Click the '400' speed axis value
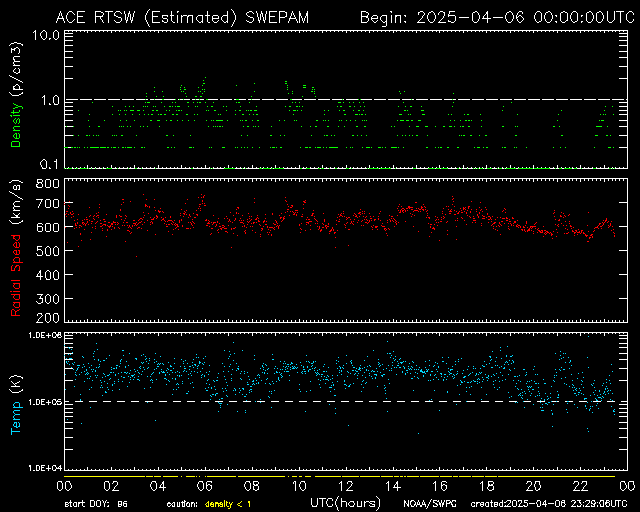The height and width of the screenshot is (512, 640). (x=48, y=275)
